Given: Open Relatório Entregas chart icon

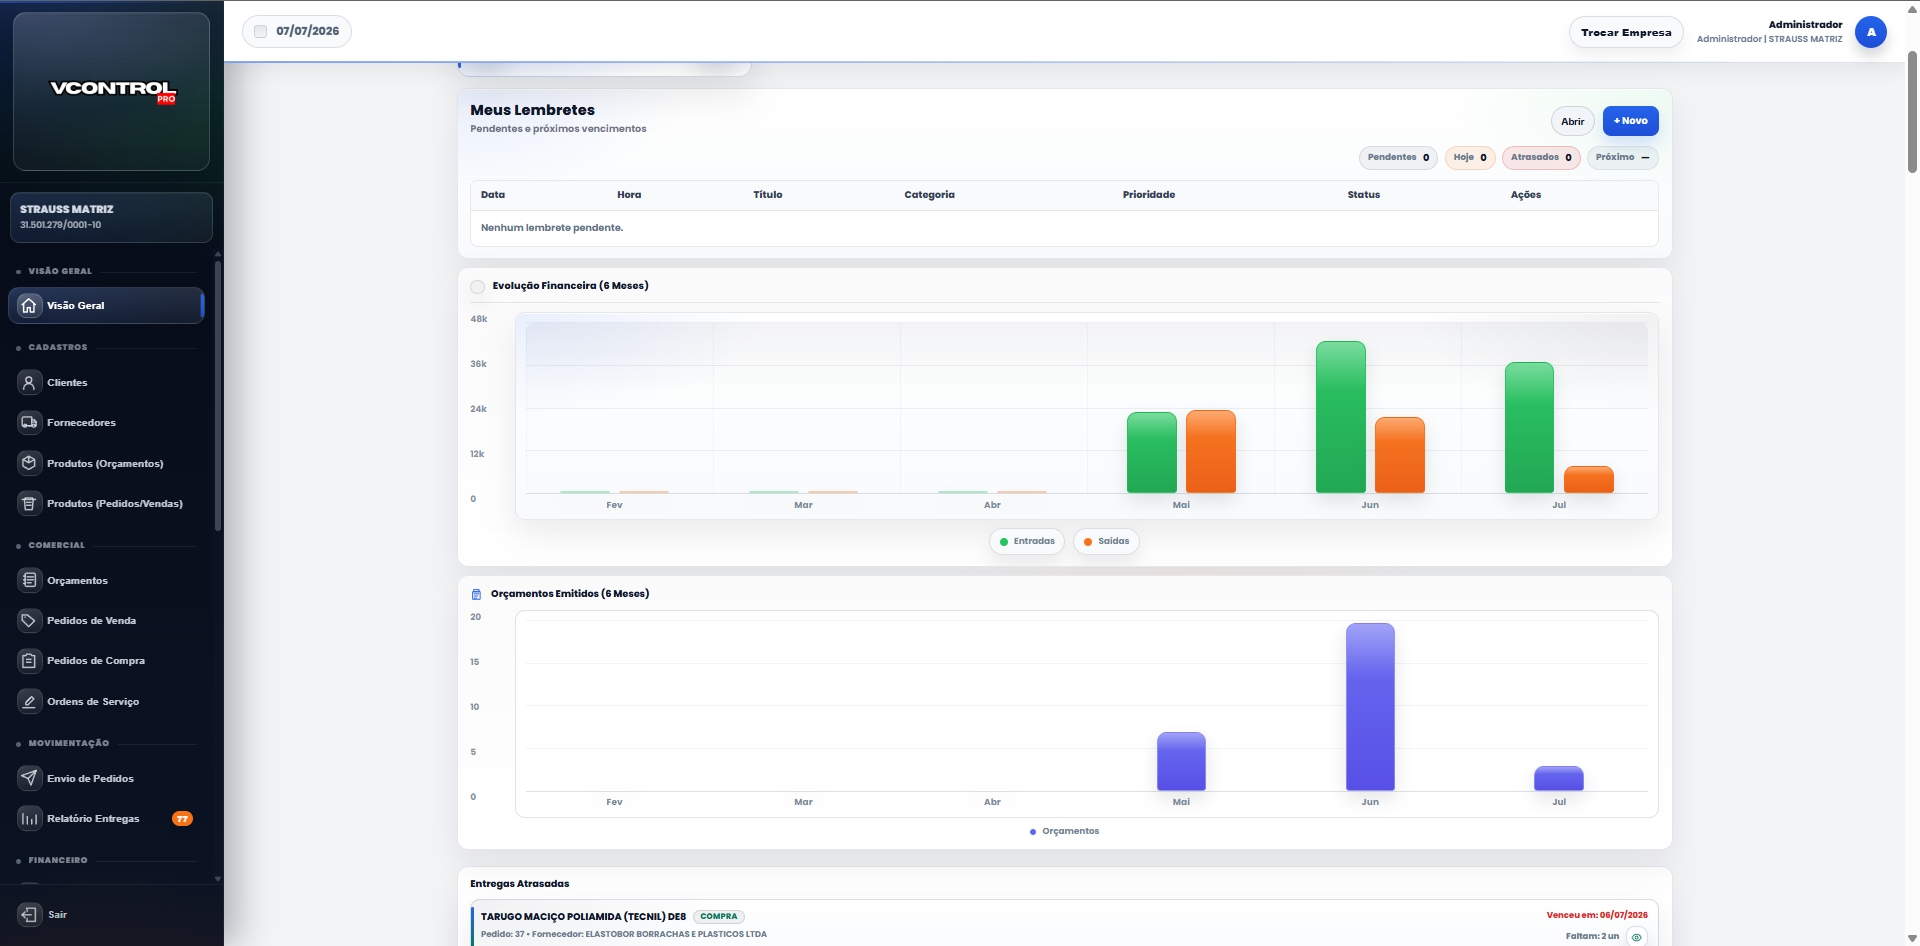Looking at the screenshot, I should [29, 818].
